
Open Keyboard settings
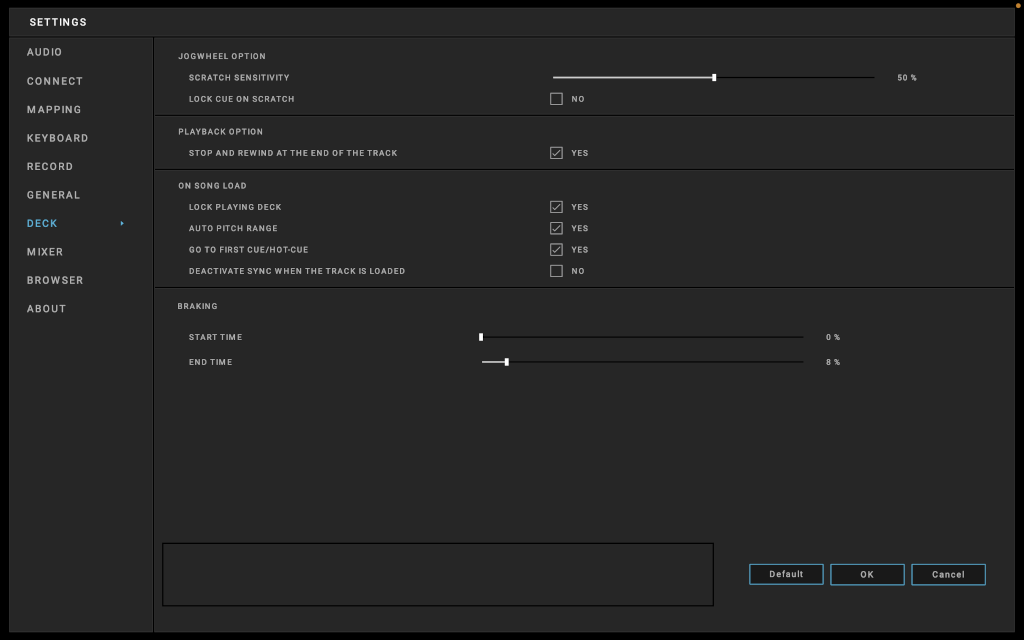[x=57, y=138]
